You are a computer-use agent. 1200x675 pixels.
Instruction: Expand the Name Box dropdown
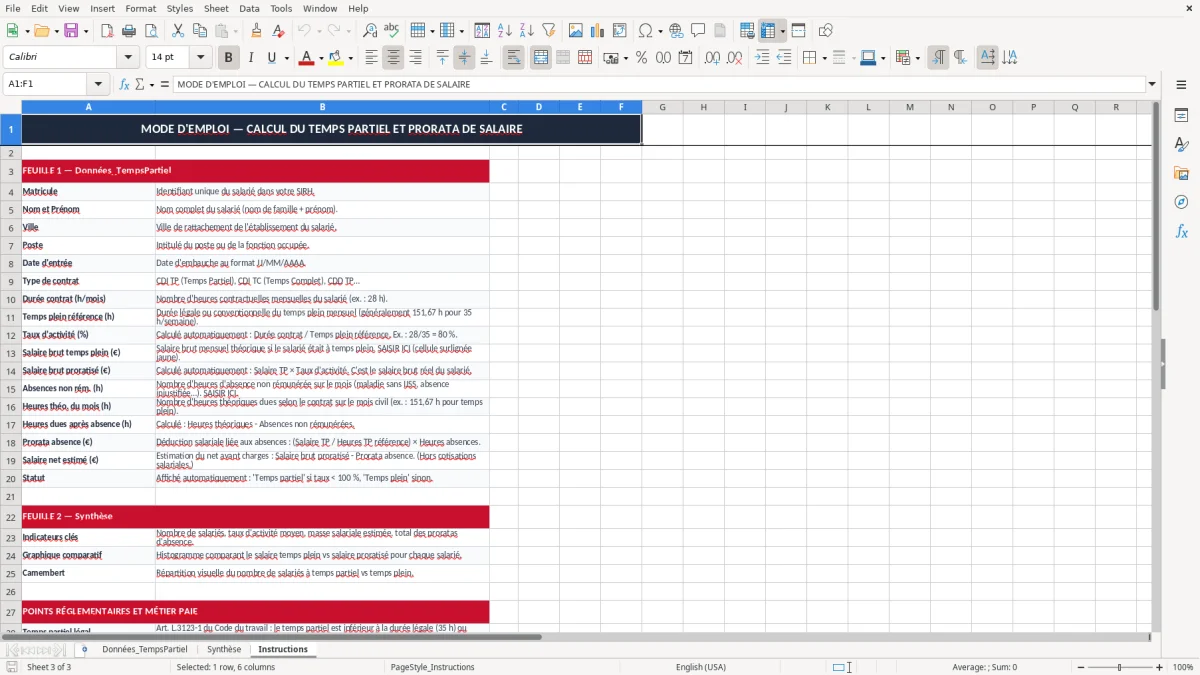click(x=98, y=84)
